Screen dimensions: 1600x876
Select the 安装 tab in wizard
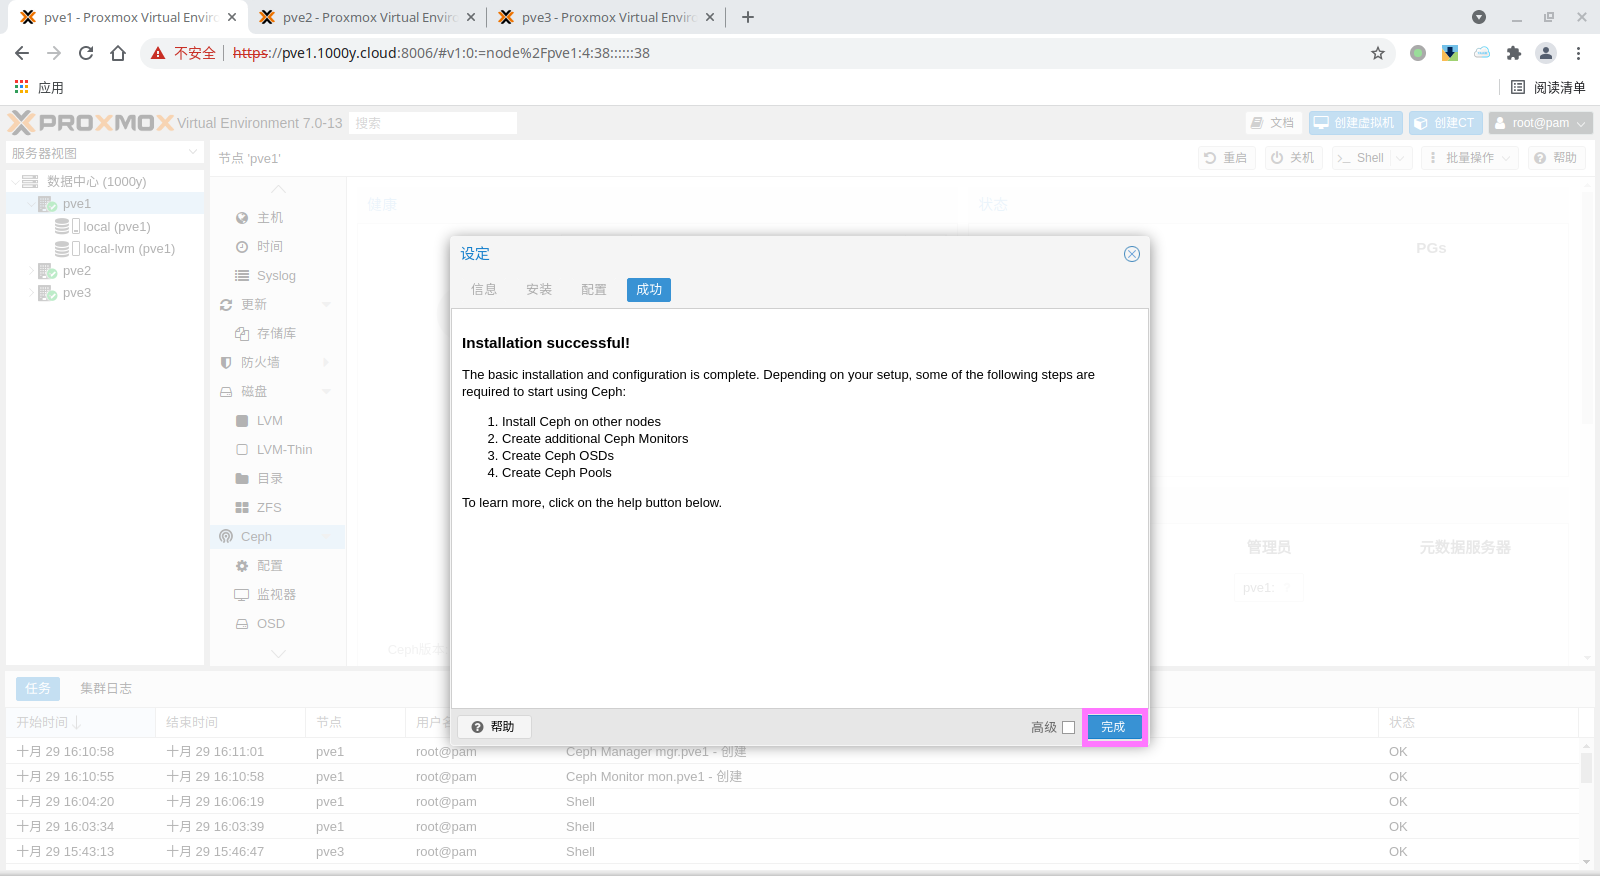pyautogui.click(x=539, y=290)
